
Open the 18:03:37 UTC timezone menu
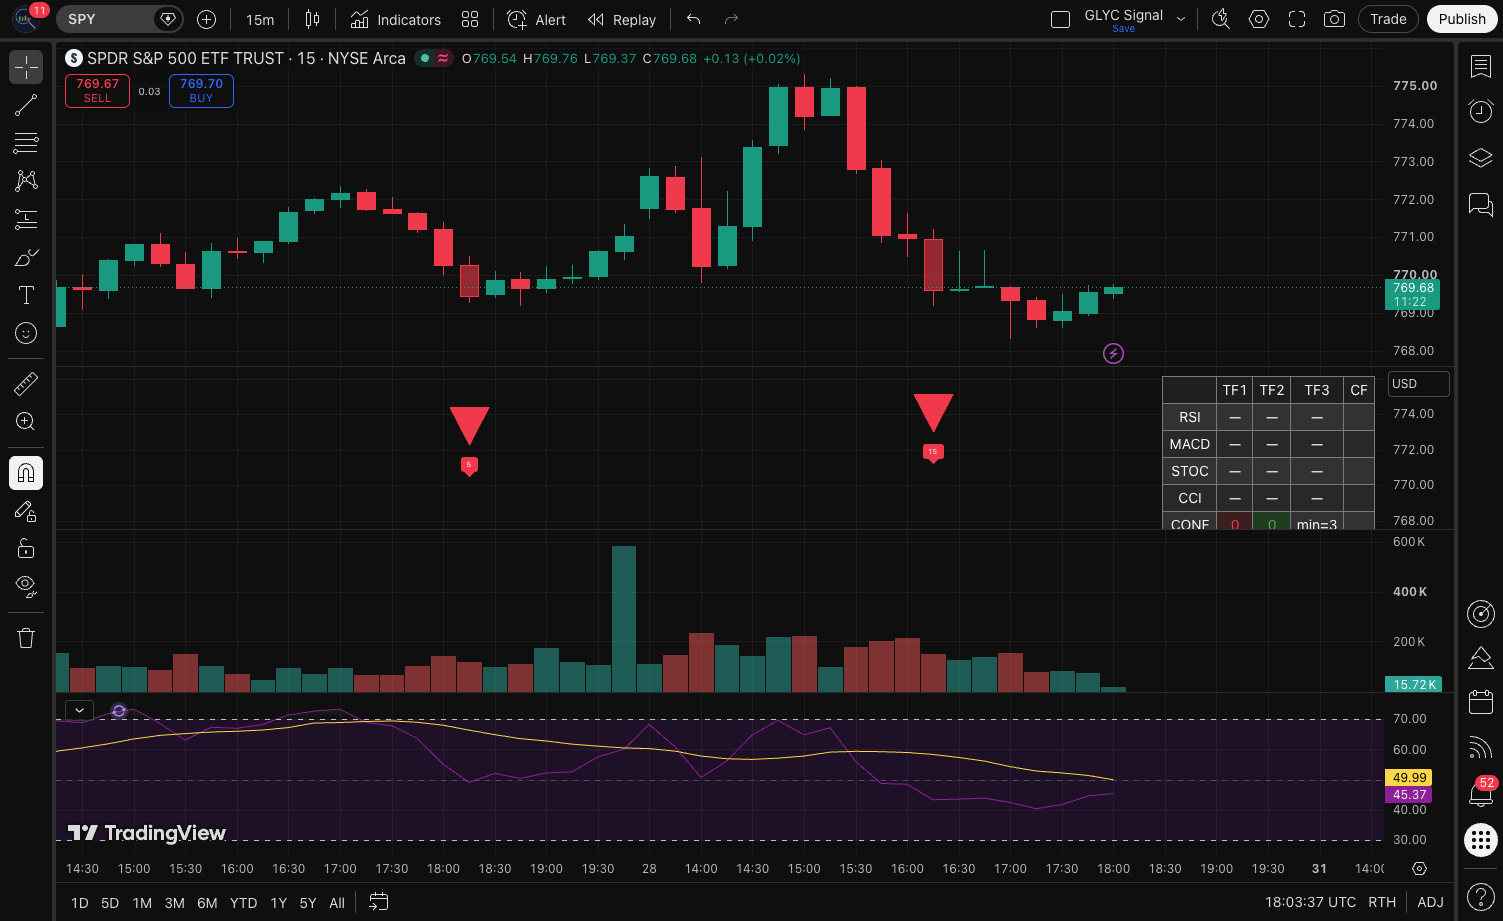1310,902
